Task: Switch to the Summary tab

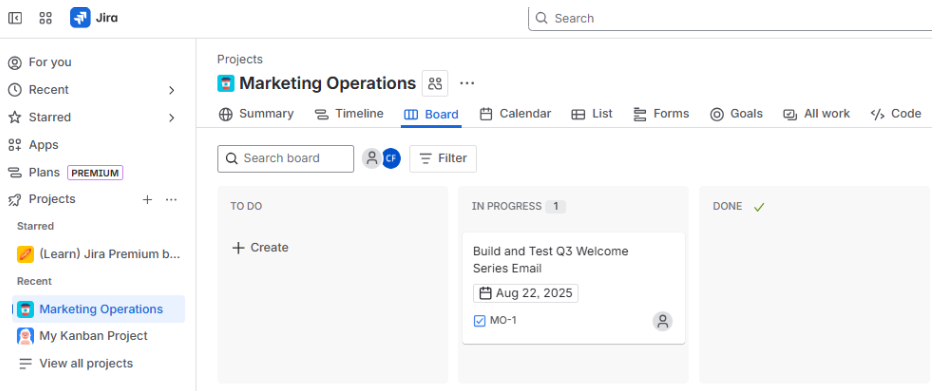Action: (x=256, y=114)
